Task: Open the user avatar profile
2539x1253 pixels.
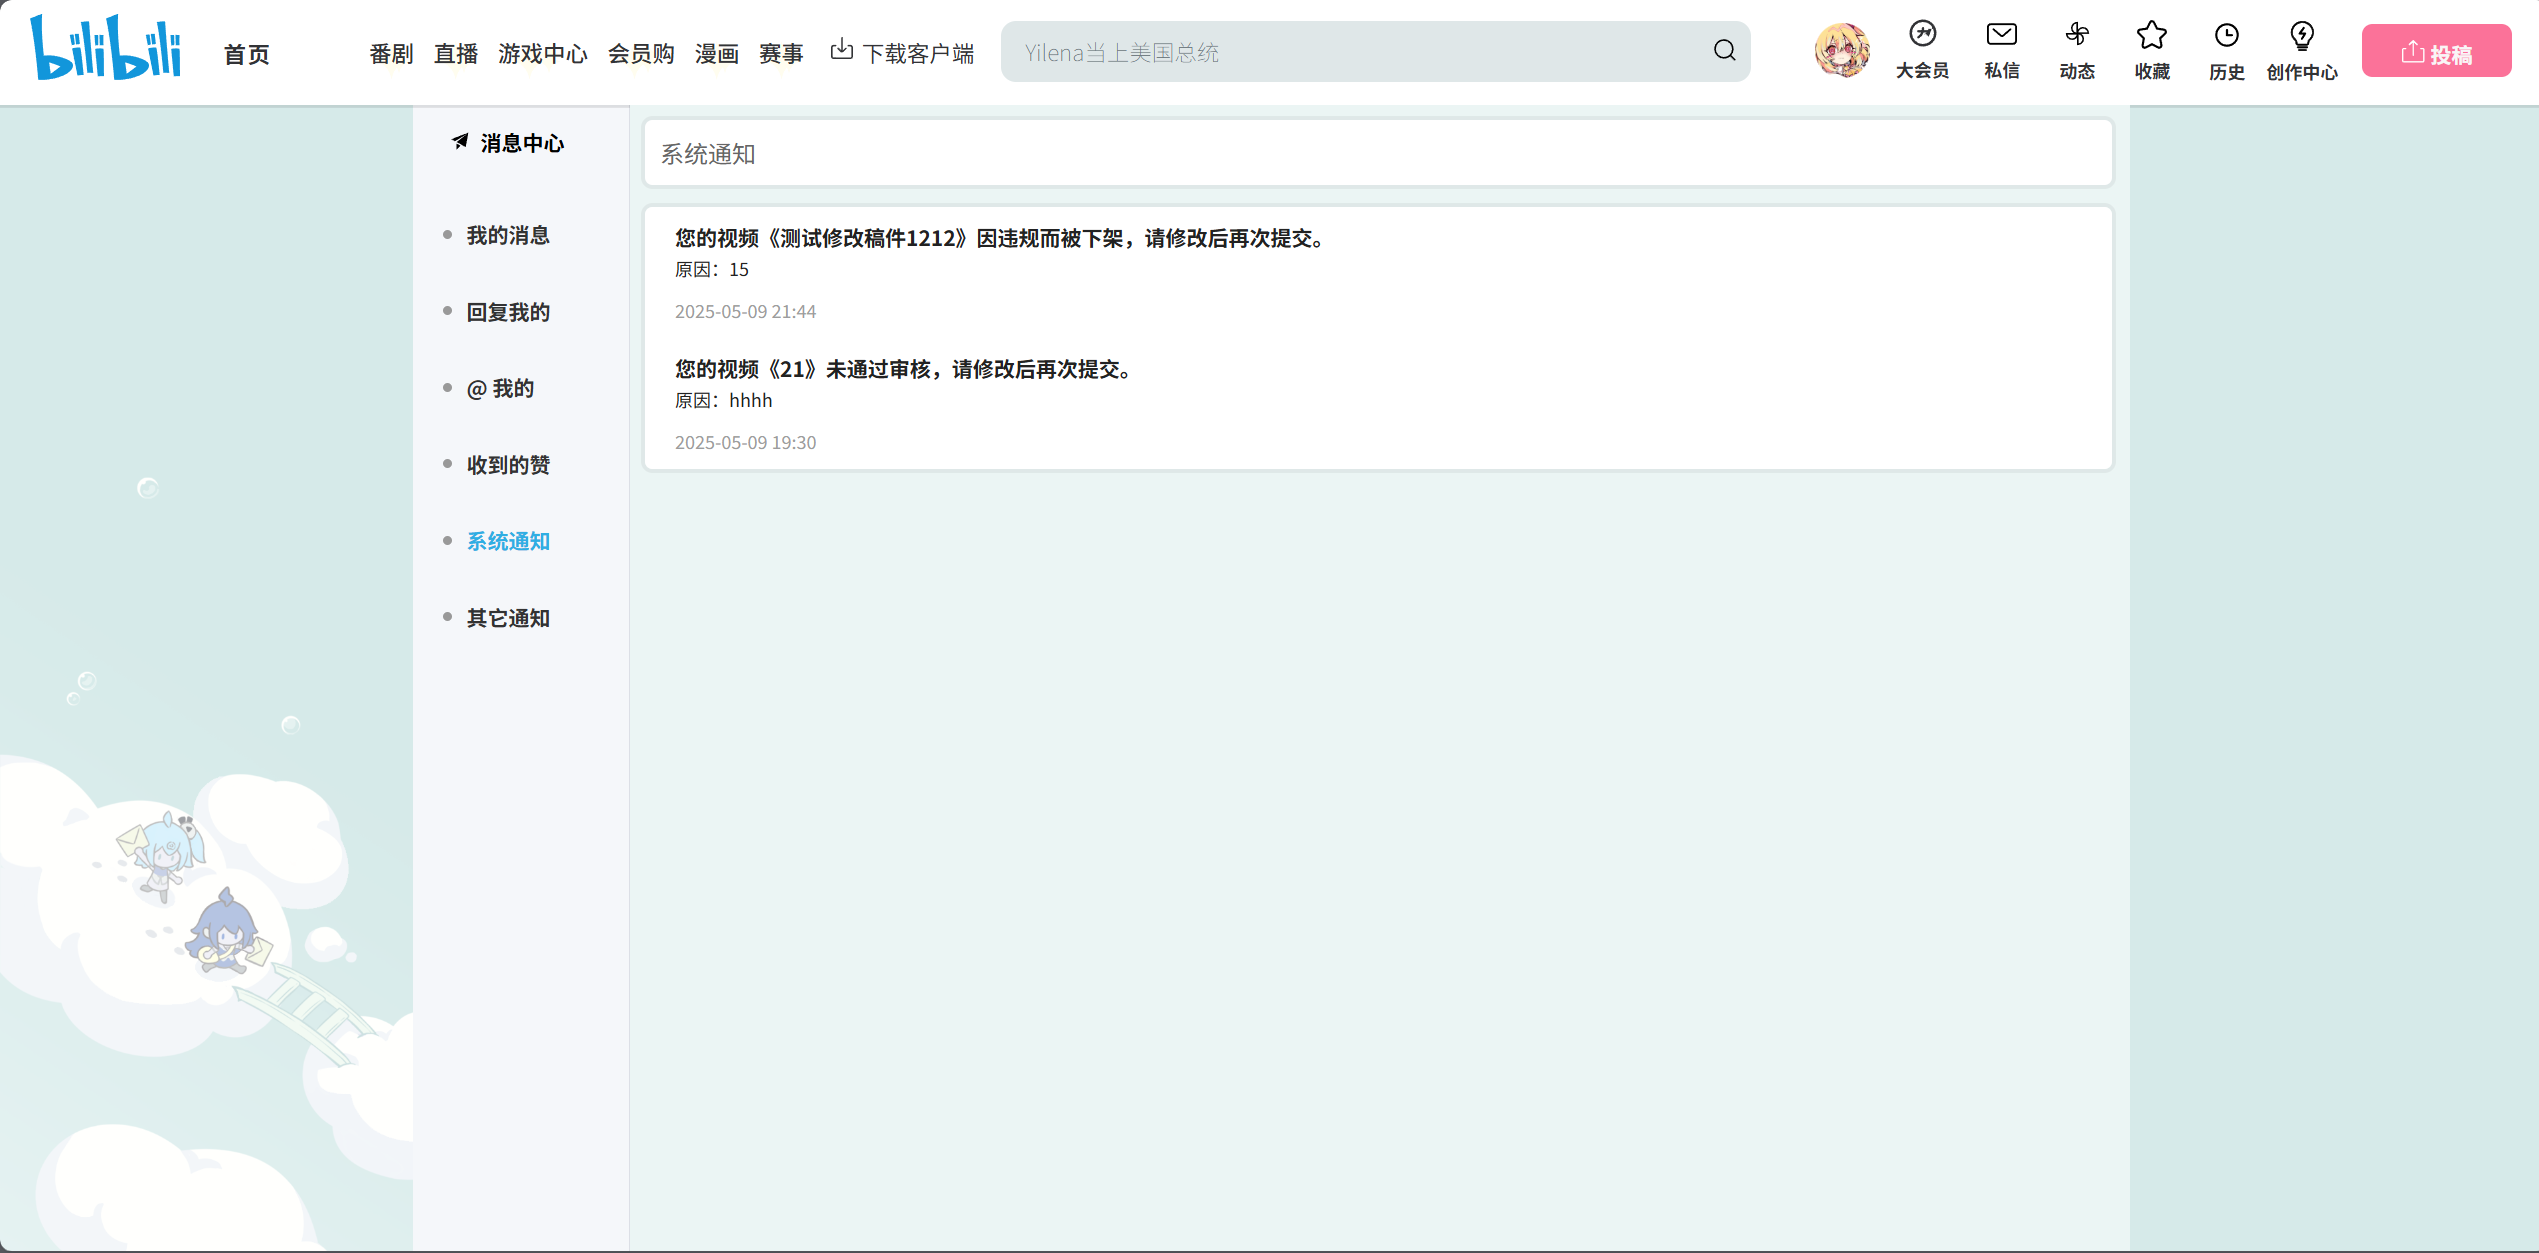Action: pyautogui.click(x=1841, y=51)
